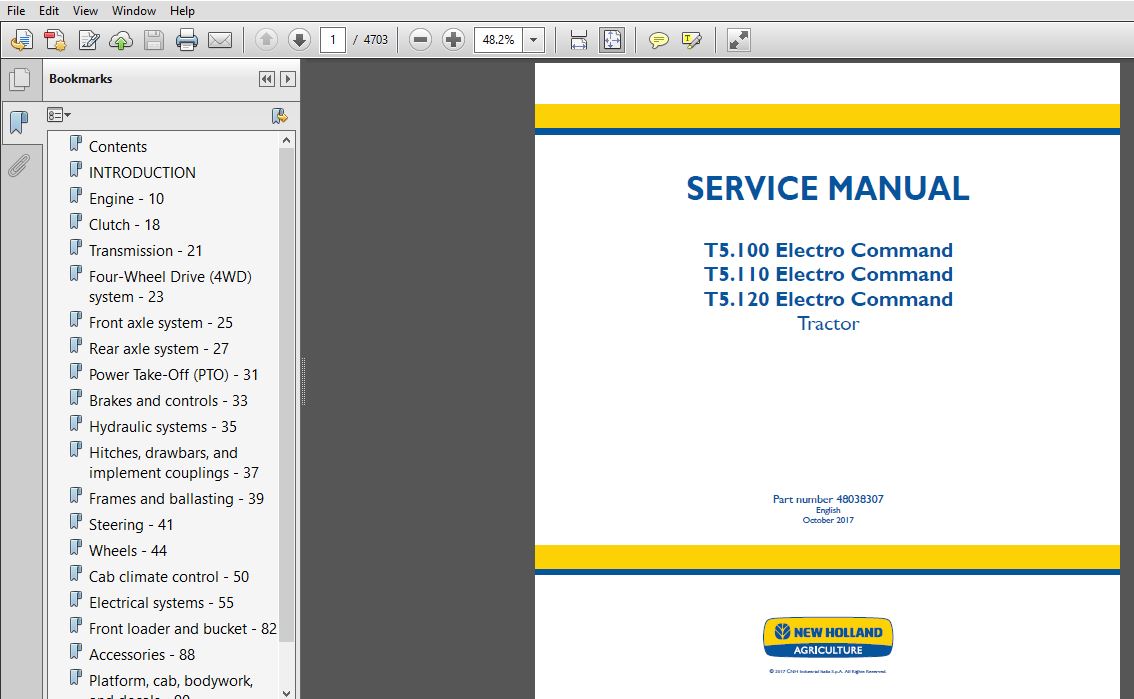Open the Attachments paperclip panel

tap(19, 166)
